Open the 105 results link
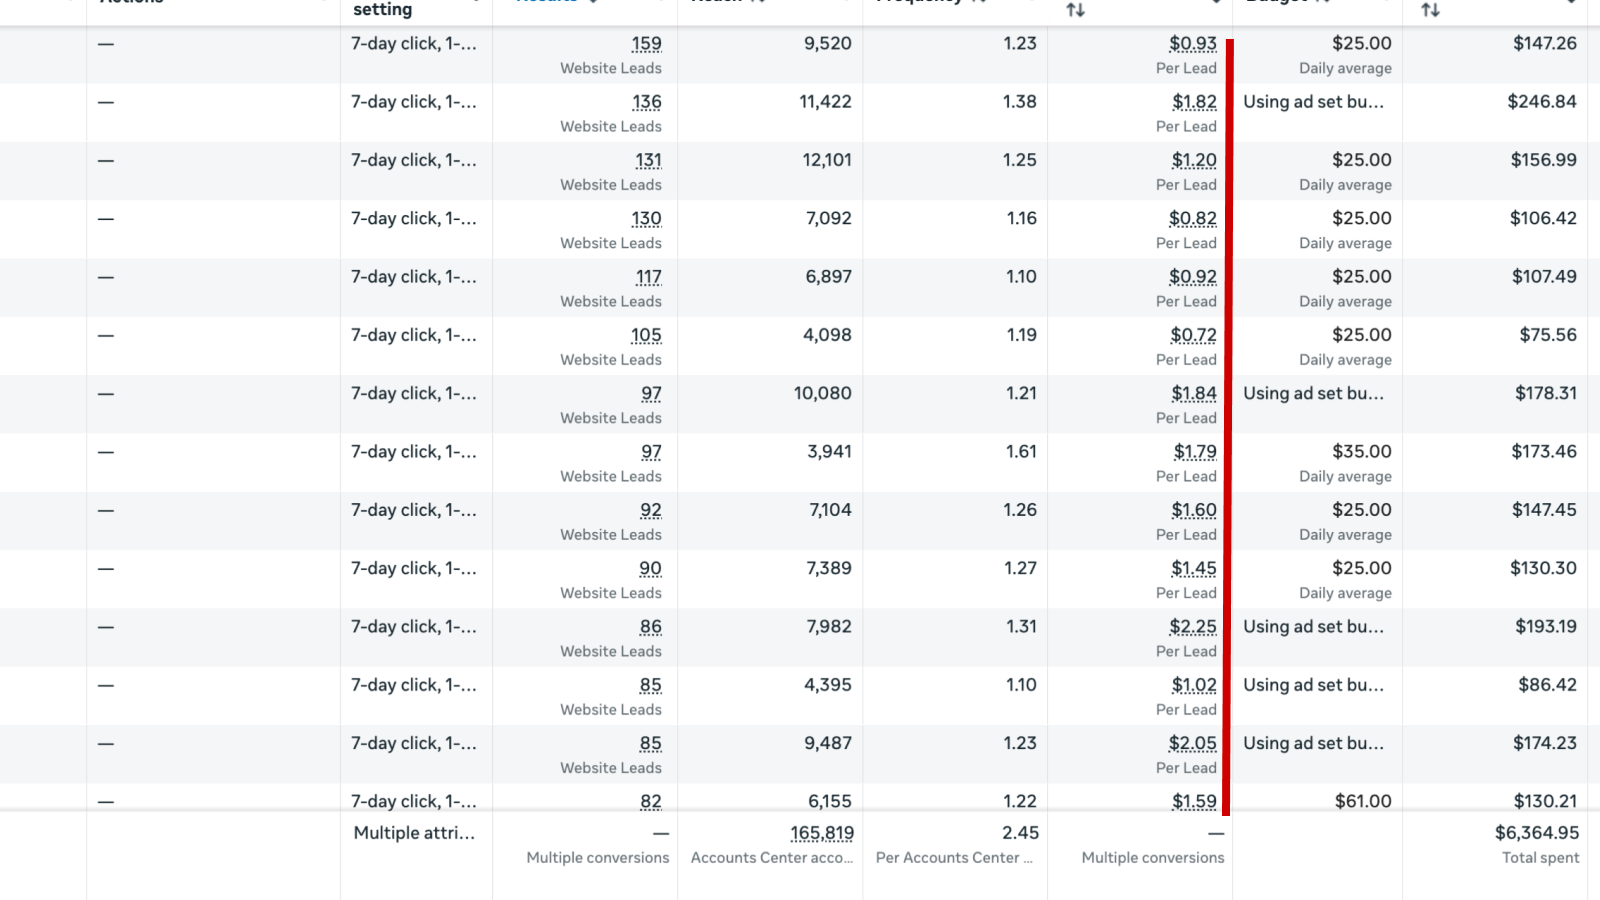The height and width of the screenshot is (900, 1600). pos(646,335)
